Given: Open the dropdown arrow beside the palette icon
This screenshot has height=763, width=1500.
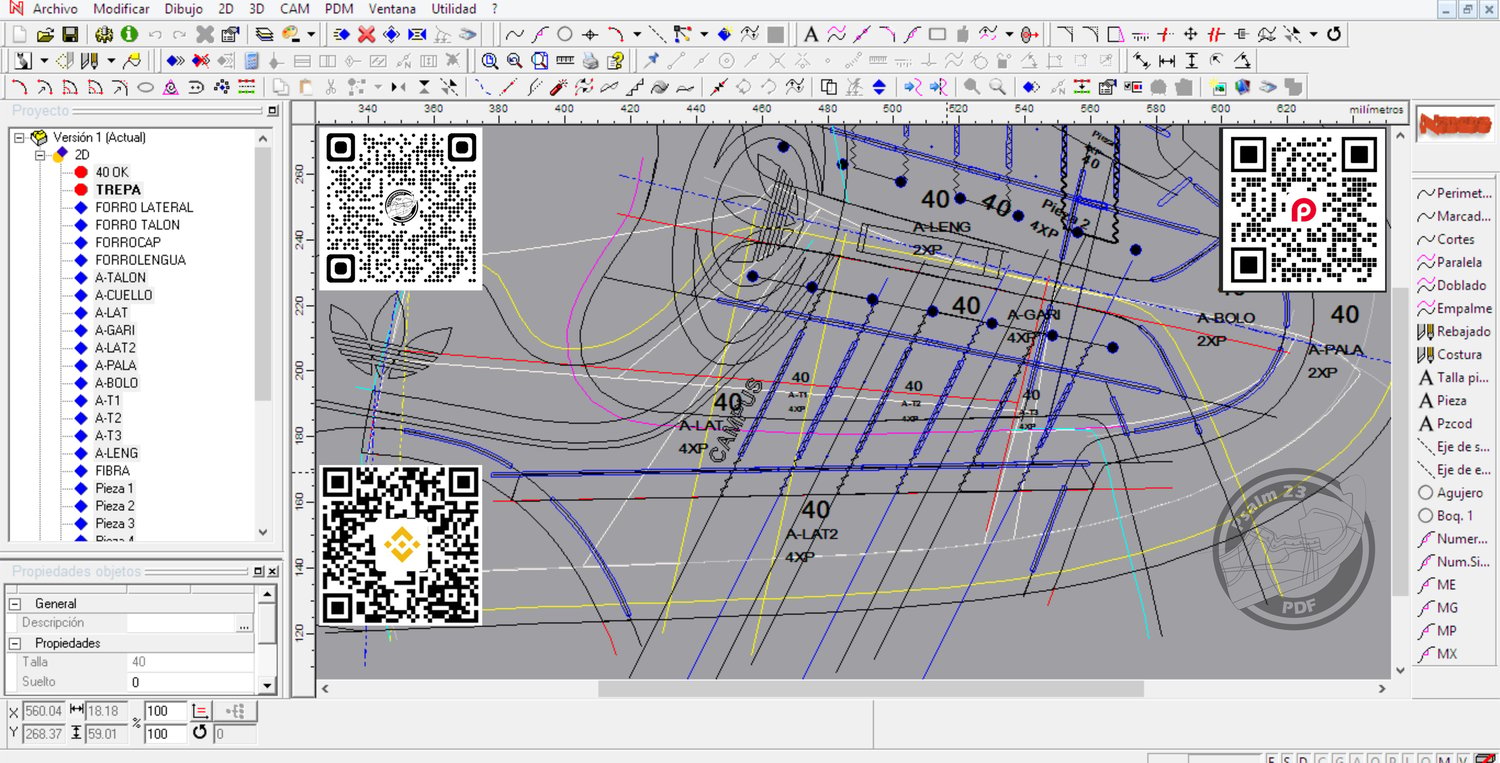Looking at the screenshot, I should pos(311,34).
